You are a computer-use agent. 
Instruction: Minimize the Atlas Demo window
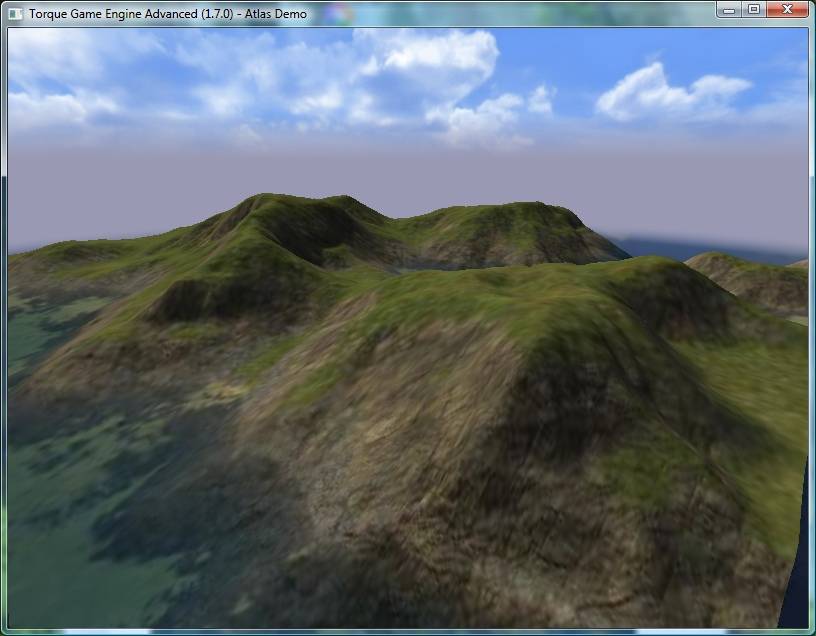[x=730, y=10]
